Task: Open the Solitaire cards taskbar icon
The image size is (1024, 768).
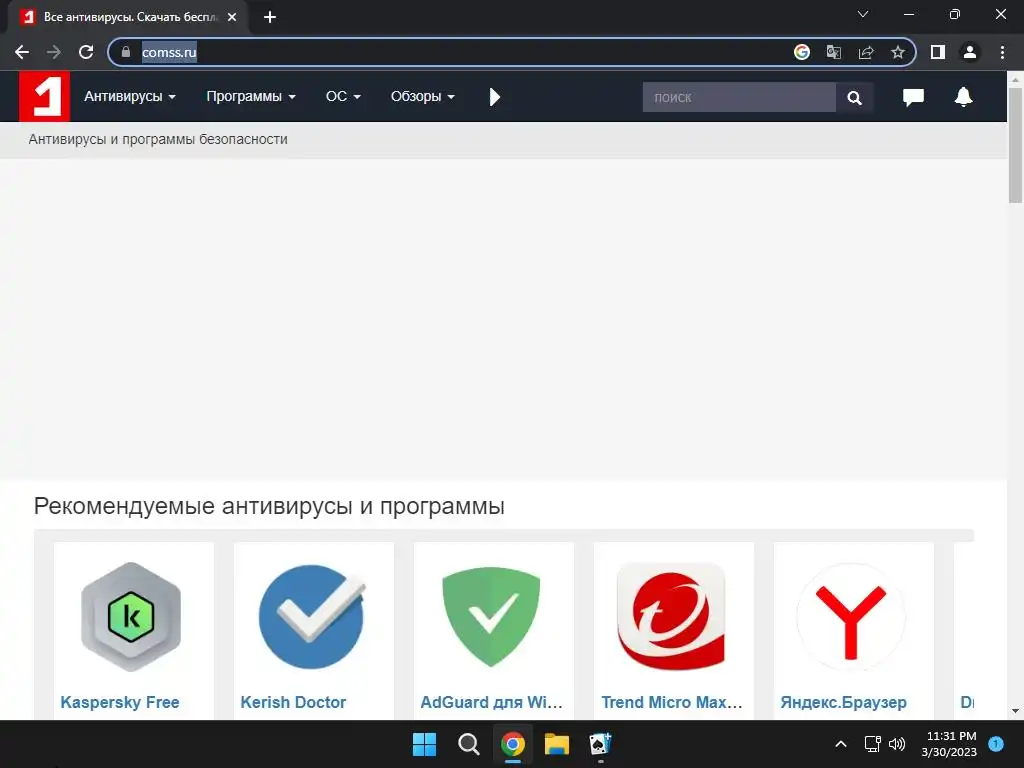Action: point(600,744)
